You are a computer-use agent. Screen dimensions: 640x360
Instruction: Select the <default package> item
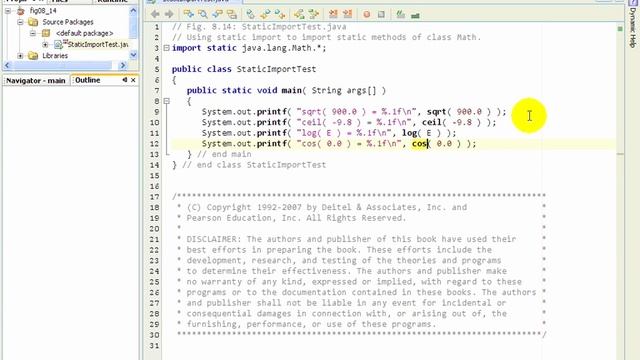(x=84, y=33)
